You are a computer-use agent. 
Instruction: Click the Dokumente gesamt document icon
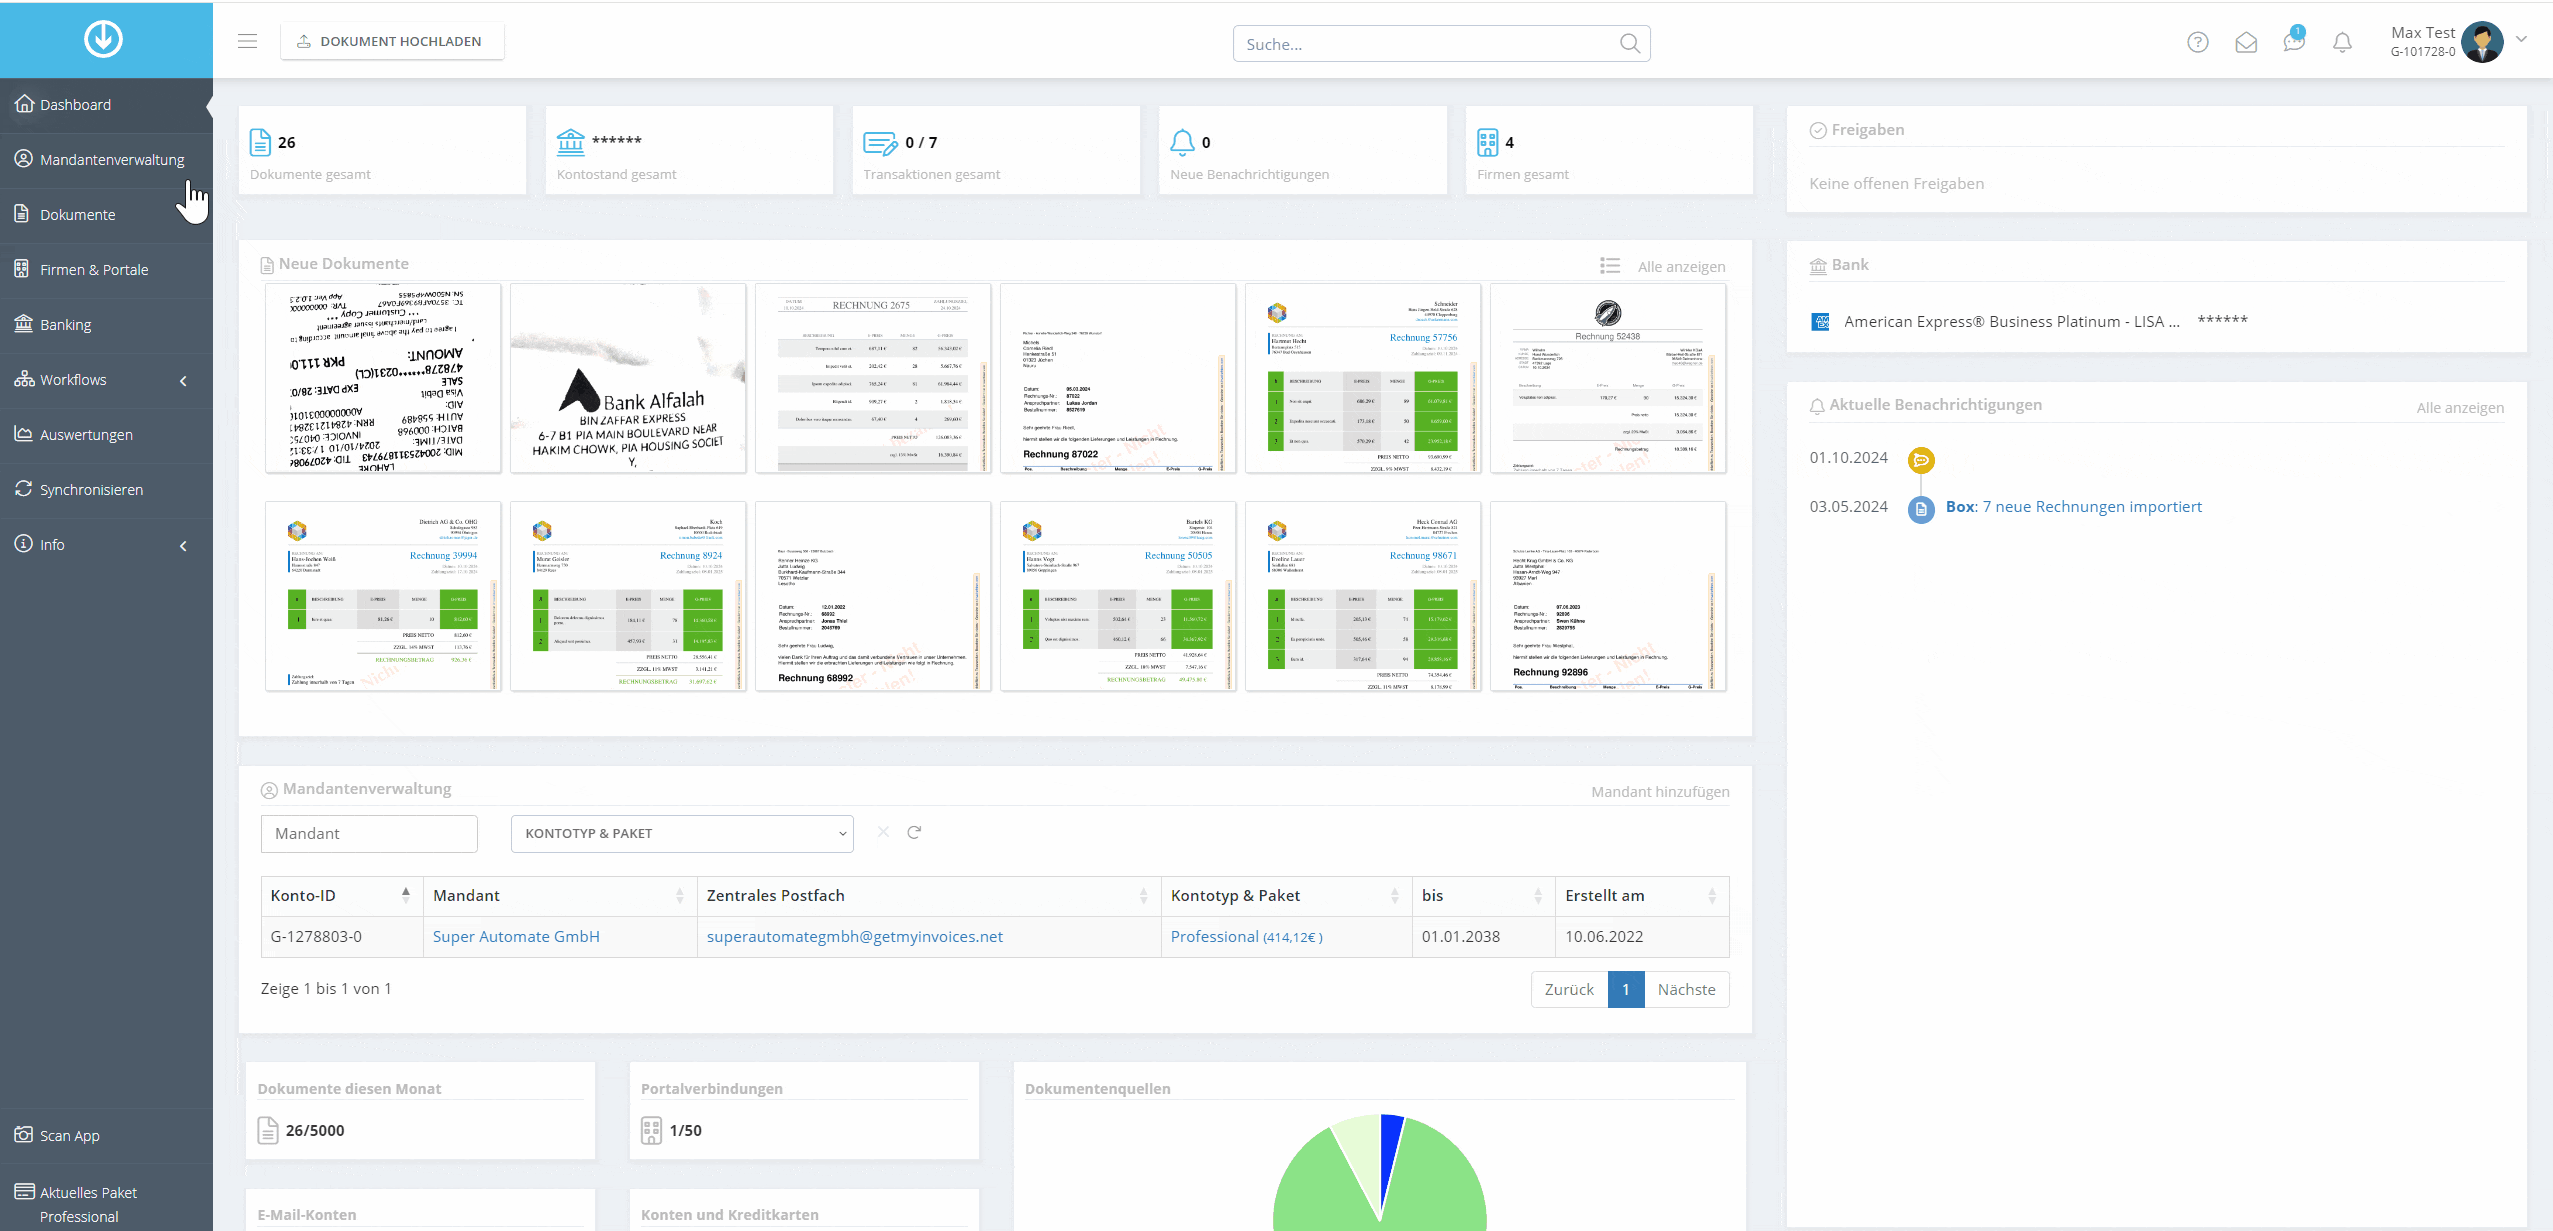pyautogui.click(x=260, y=142)
